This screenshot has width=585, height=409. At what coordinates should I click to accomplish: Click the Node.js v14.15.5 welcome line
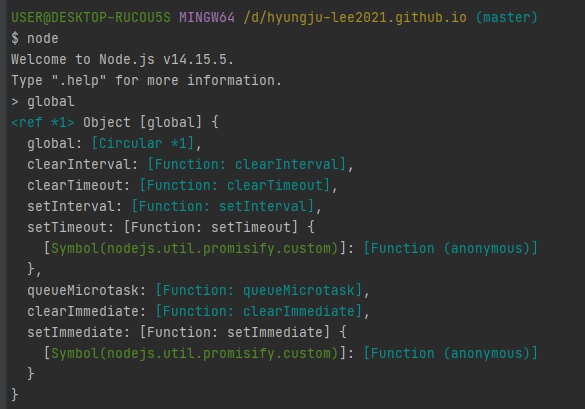point(122,59)
